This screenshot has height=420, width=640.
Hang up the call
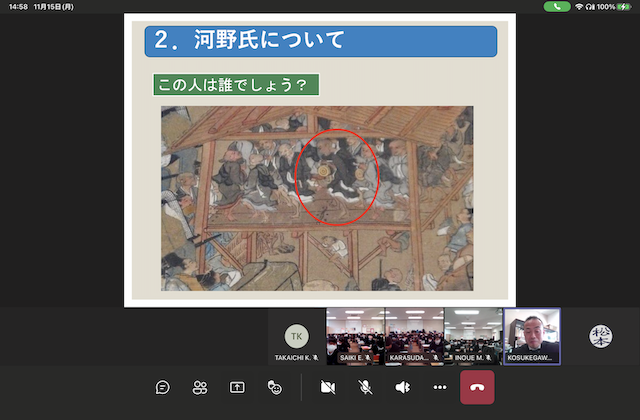477,387
